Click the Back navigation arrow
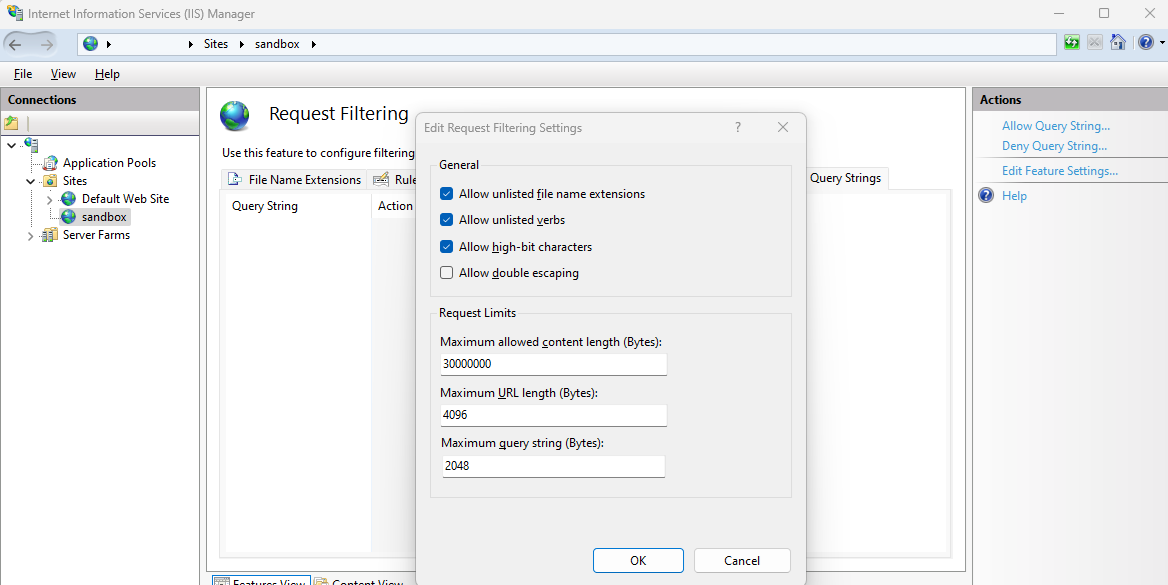1168x585 pixels. point(15,44)
